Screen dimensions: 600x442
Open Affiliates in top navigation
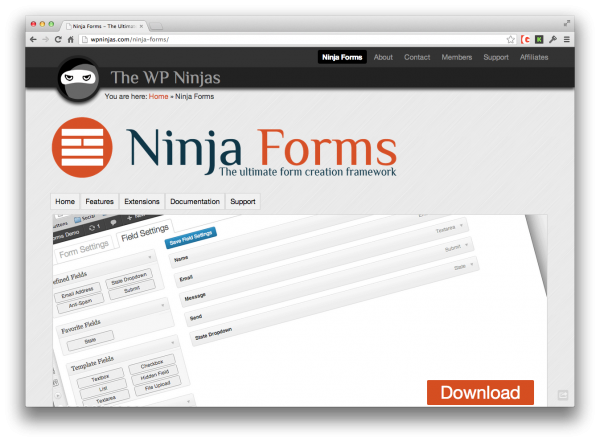[534, 57]
